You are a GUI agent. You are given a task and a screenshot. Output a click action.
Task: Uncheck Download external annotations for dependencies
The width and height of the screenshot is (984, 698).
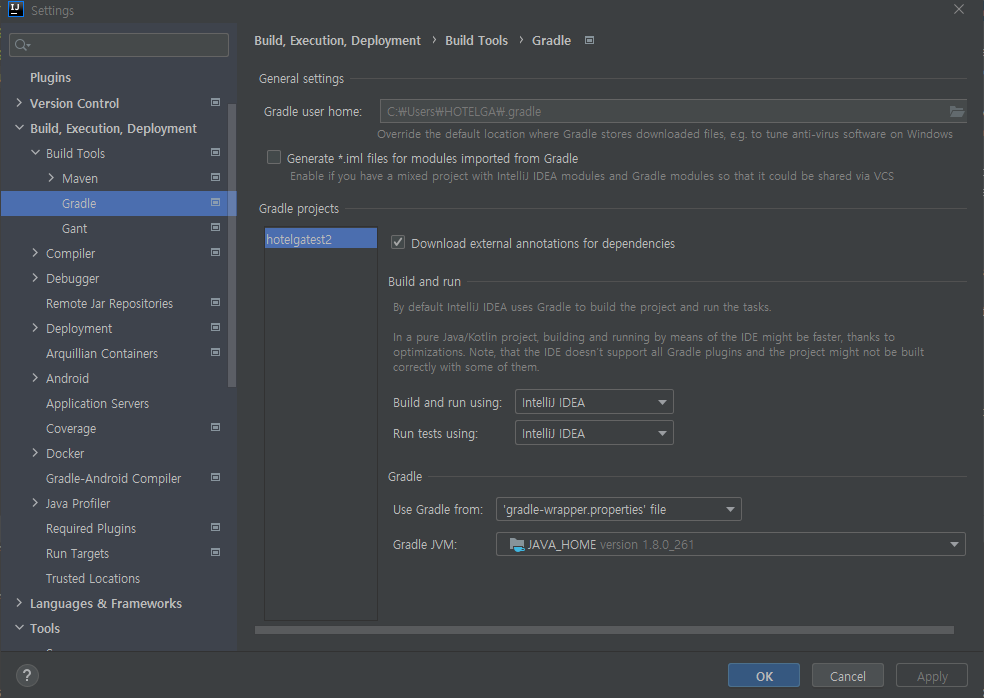(x=398, y=242)
